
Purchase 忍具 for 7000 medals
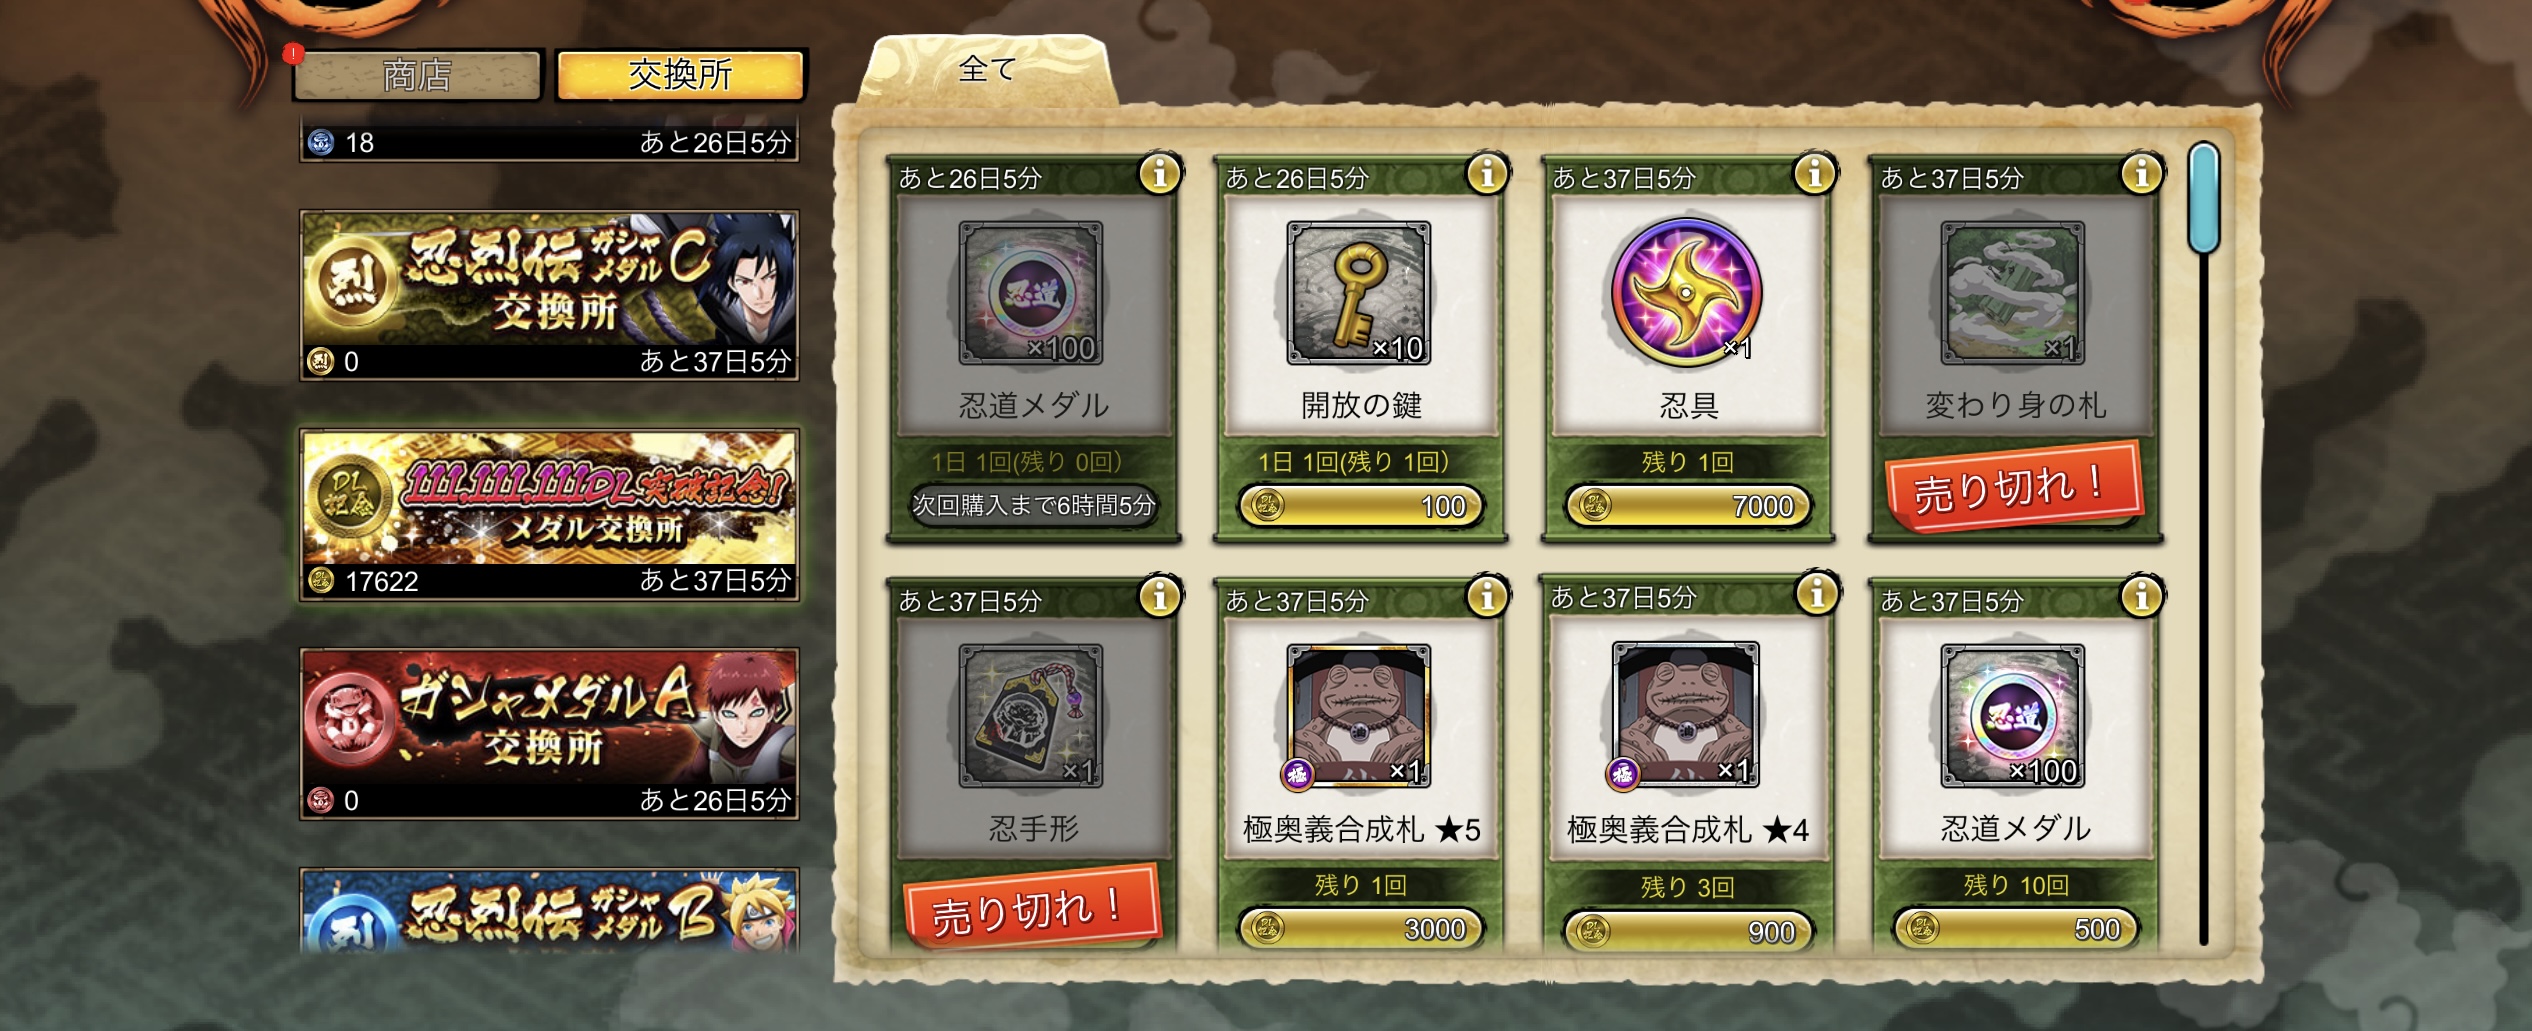[1687, 506]
